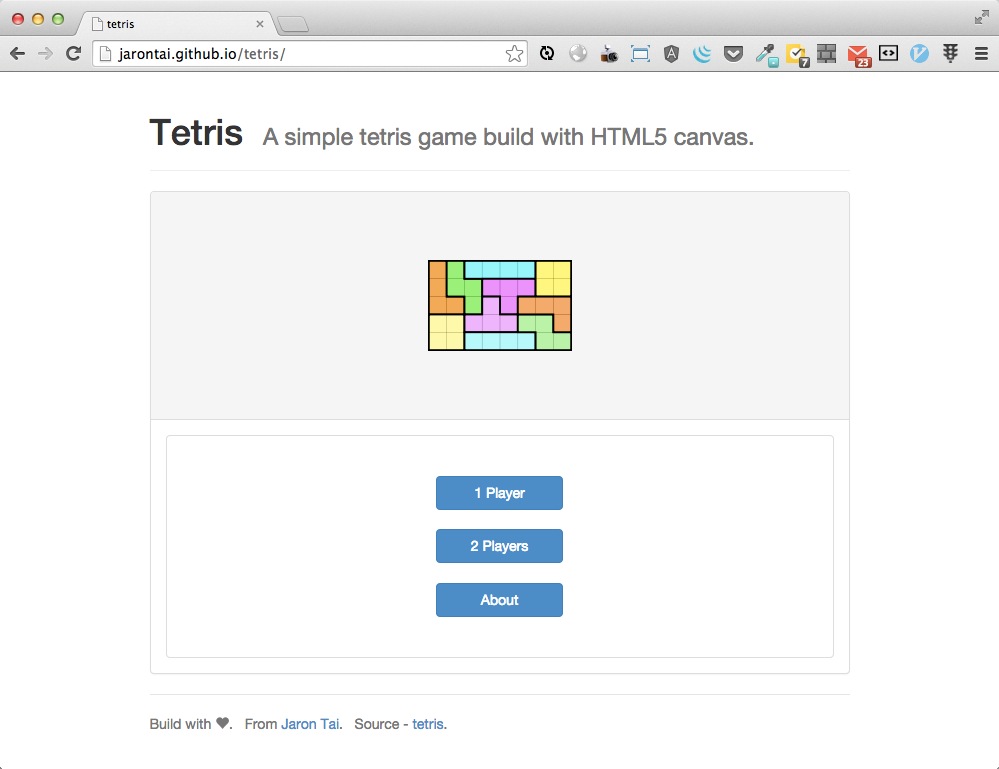Click inside the address bar
Image resolution: width=999 pixels, height=769 pixels.
(x=300, y=54)
